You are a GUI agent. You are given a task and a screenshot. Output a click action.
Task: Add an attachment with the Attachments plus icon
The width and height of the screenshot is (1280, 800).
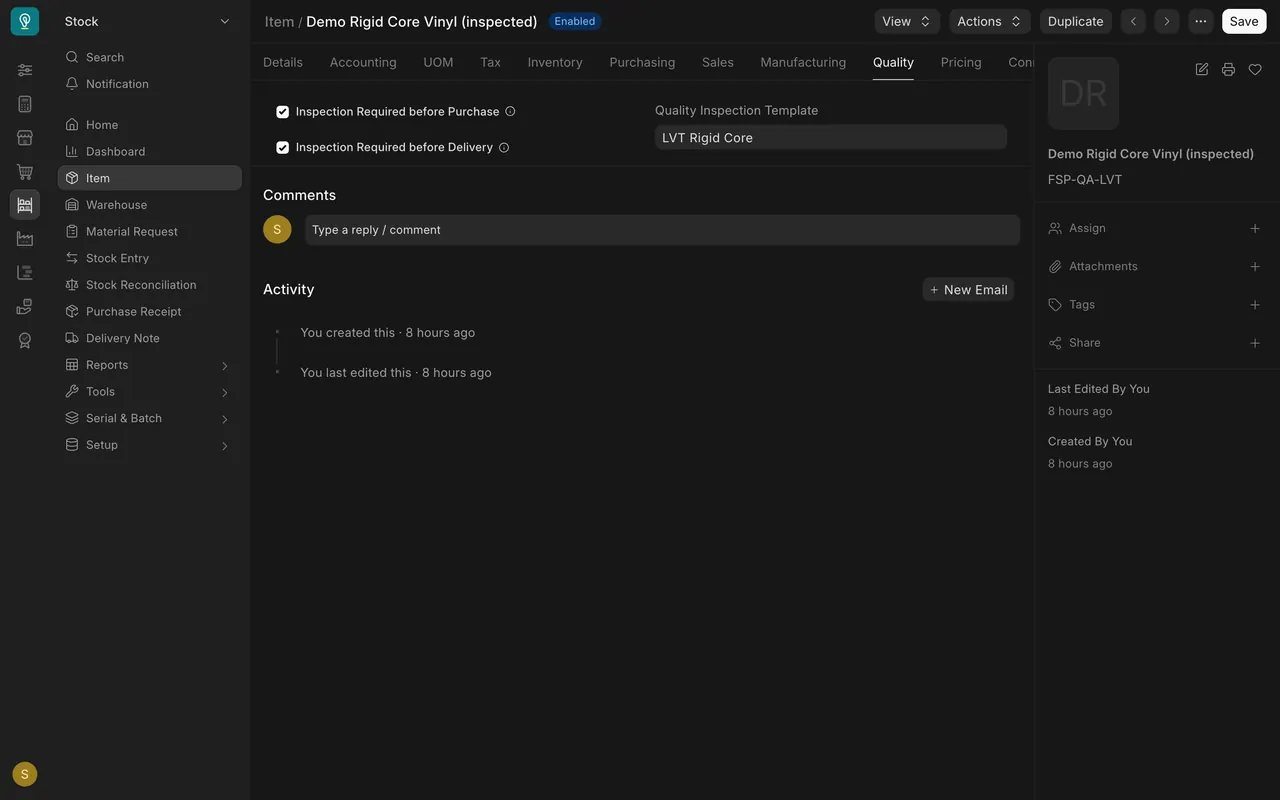coord(1255,267)
